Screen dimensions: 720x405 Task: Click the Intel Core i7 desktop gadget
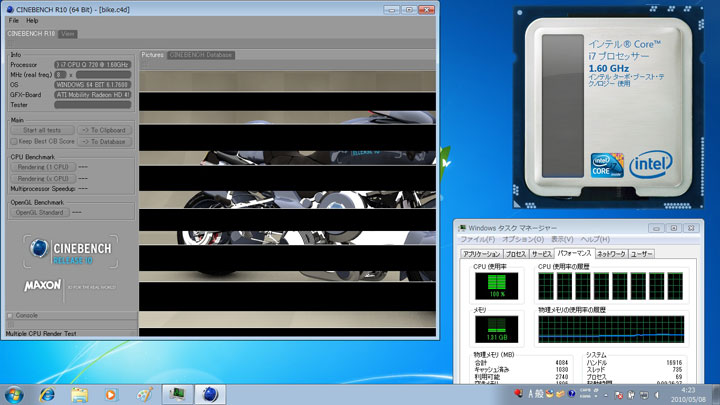(x=608, y=108)
